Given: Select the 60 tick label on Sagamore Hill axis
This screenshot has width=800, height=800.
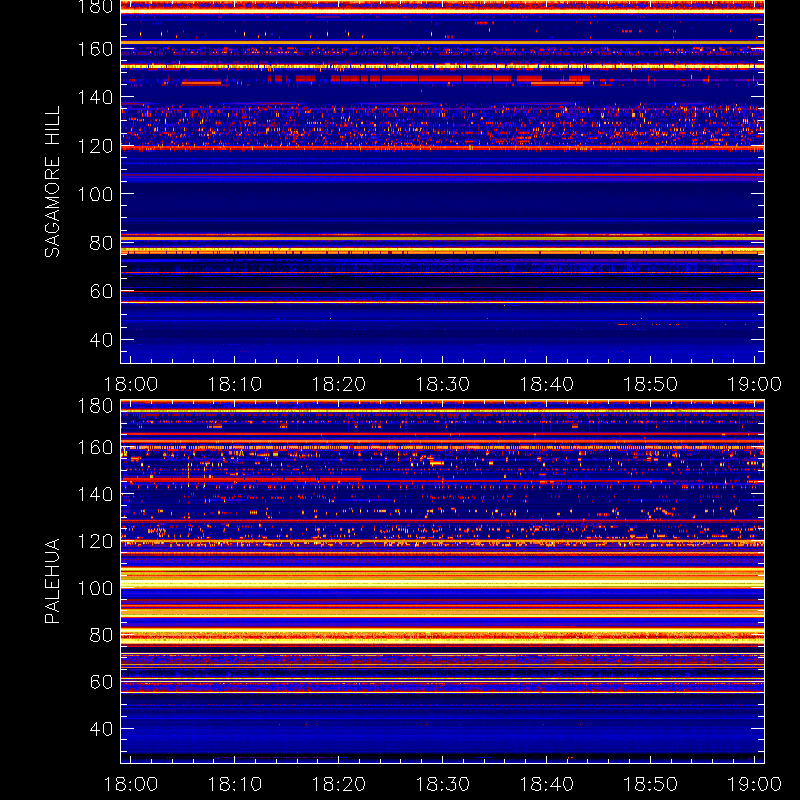Looking at the screenshot, I should (101, 291).
